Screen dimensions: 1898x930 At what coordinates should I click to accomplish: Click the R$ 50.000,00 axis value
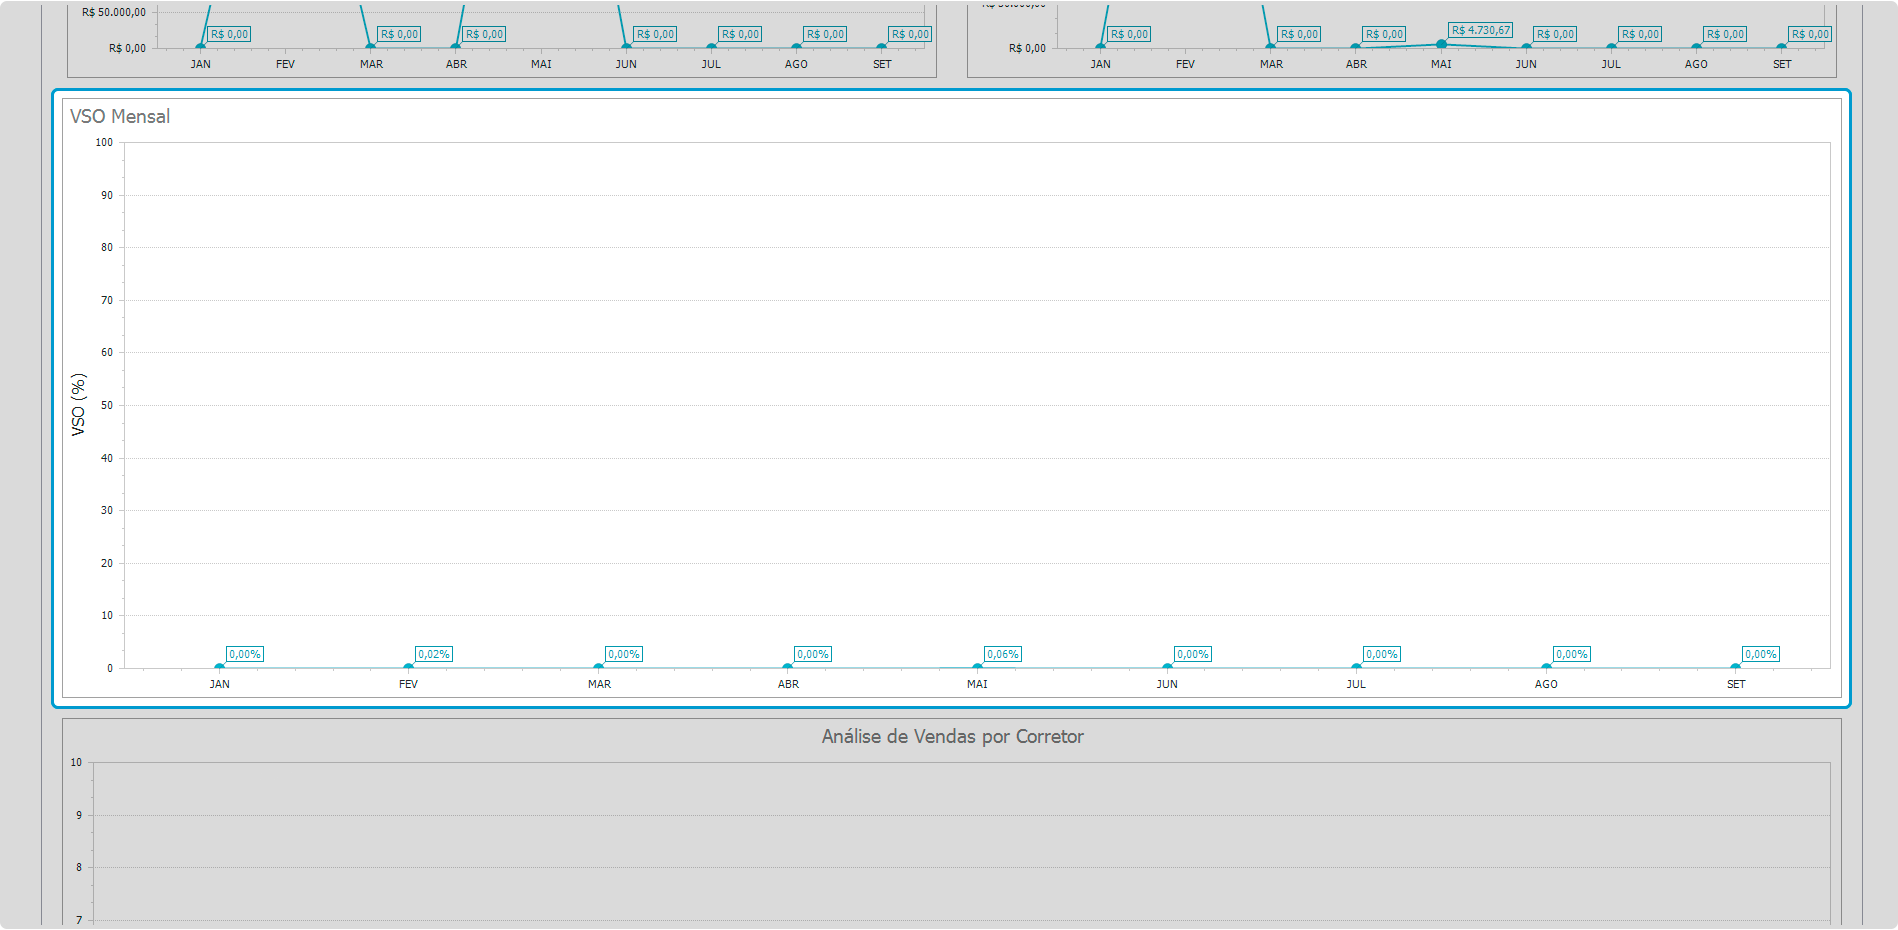click(114, 13)
